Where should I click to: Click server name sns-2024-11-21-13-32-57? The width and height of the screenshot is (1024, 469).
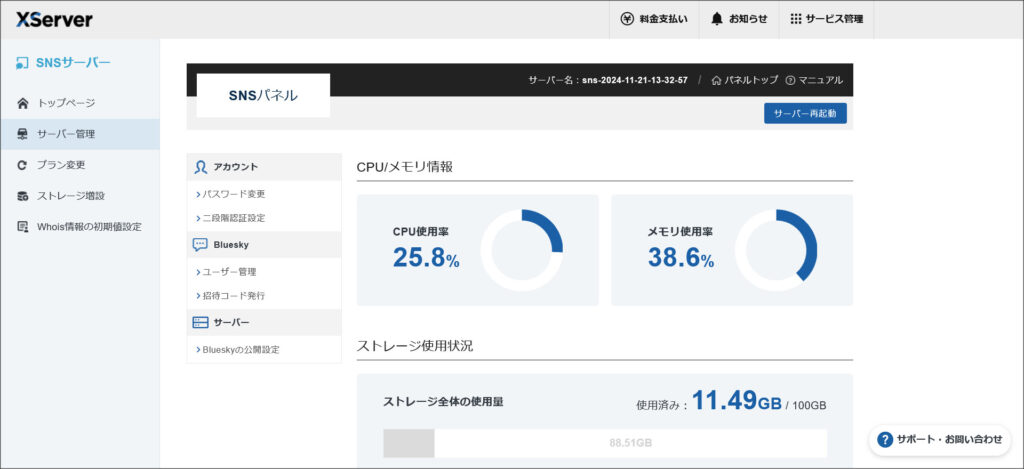[x=635, y=80]
